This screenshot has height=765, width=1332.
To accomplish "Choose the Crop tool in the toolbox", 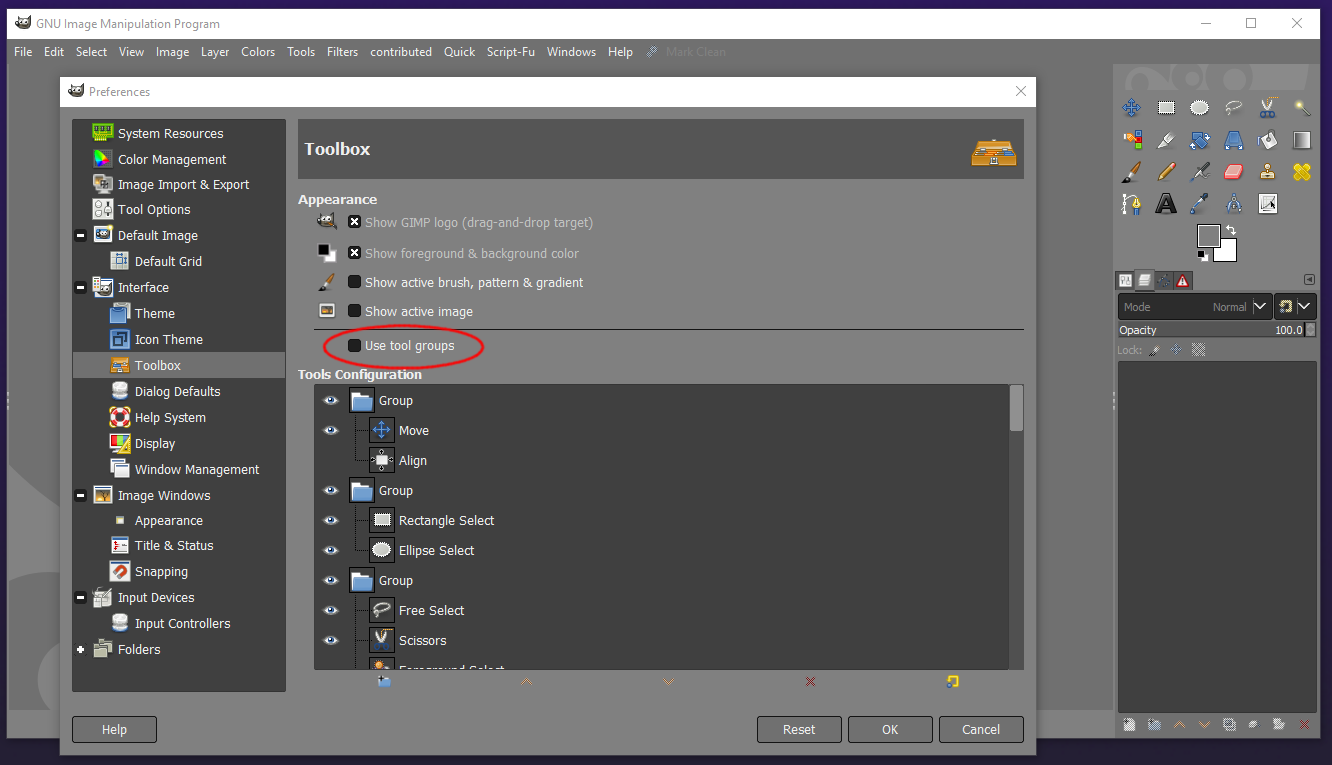I will pos(1166,140).
